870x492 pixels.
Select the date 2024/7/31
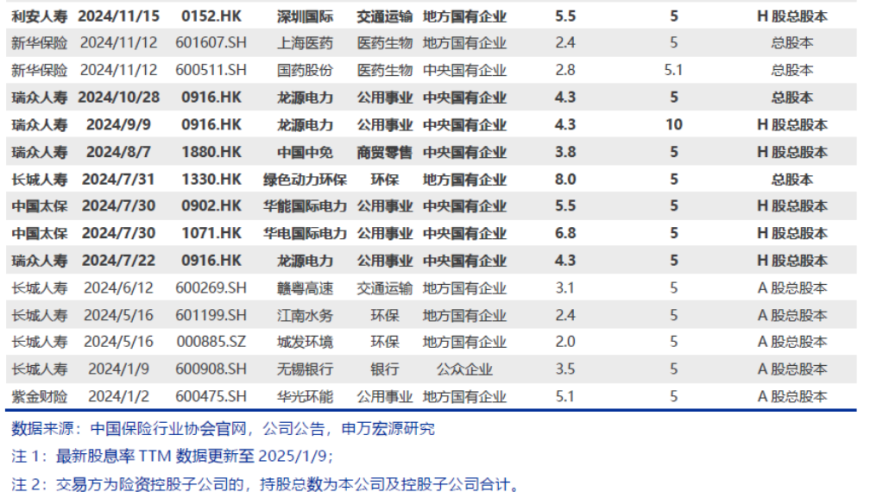(119, 179)
